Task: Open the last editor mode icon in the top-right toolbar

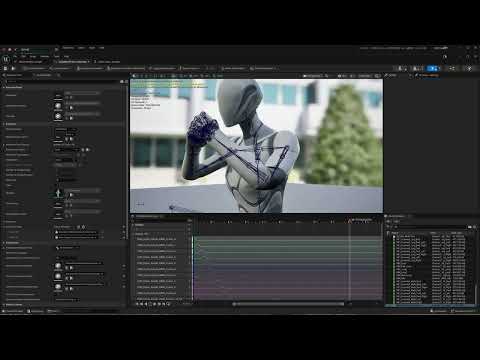Action: [x=470, y=68]
